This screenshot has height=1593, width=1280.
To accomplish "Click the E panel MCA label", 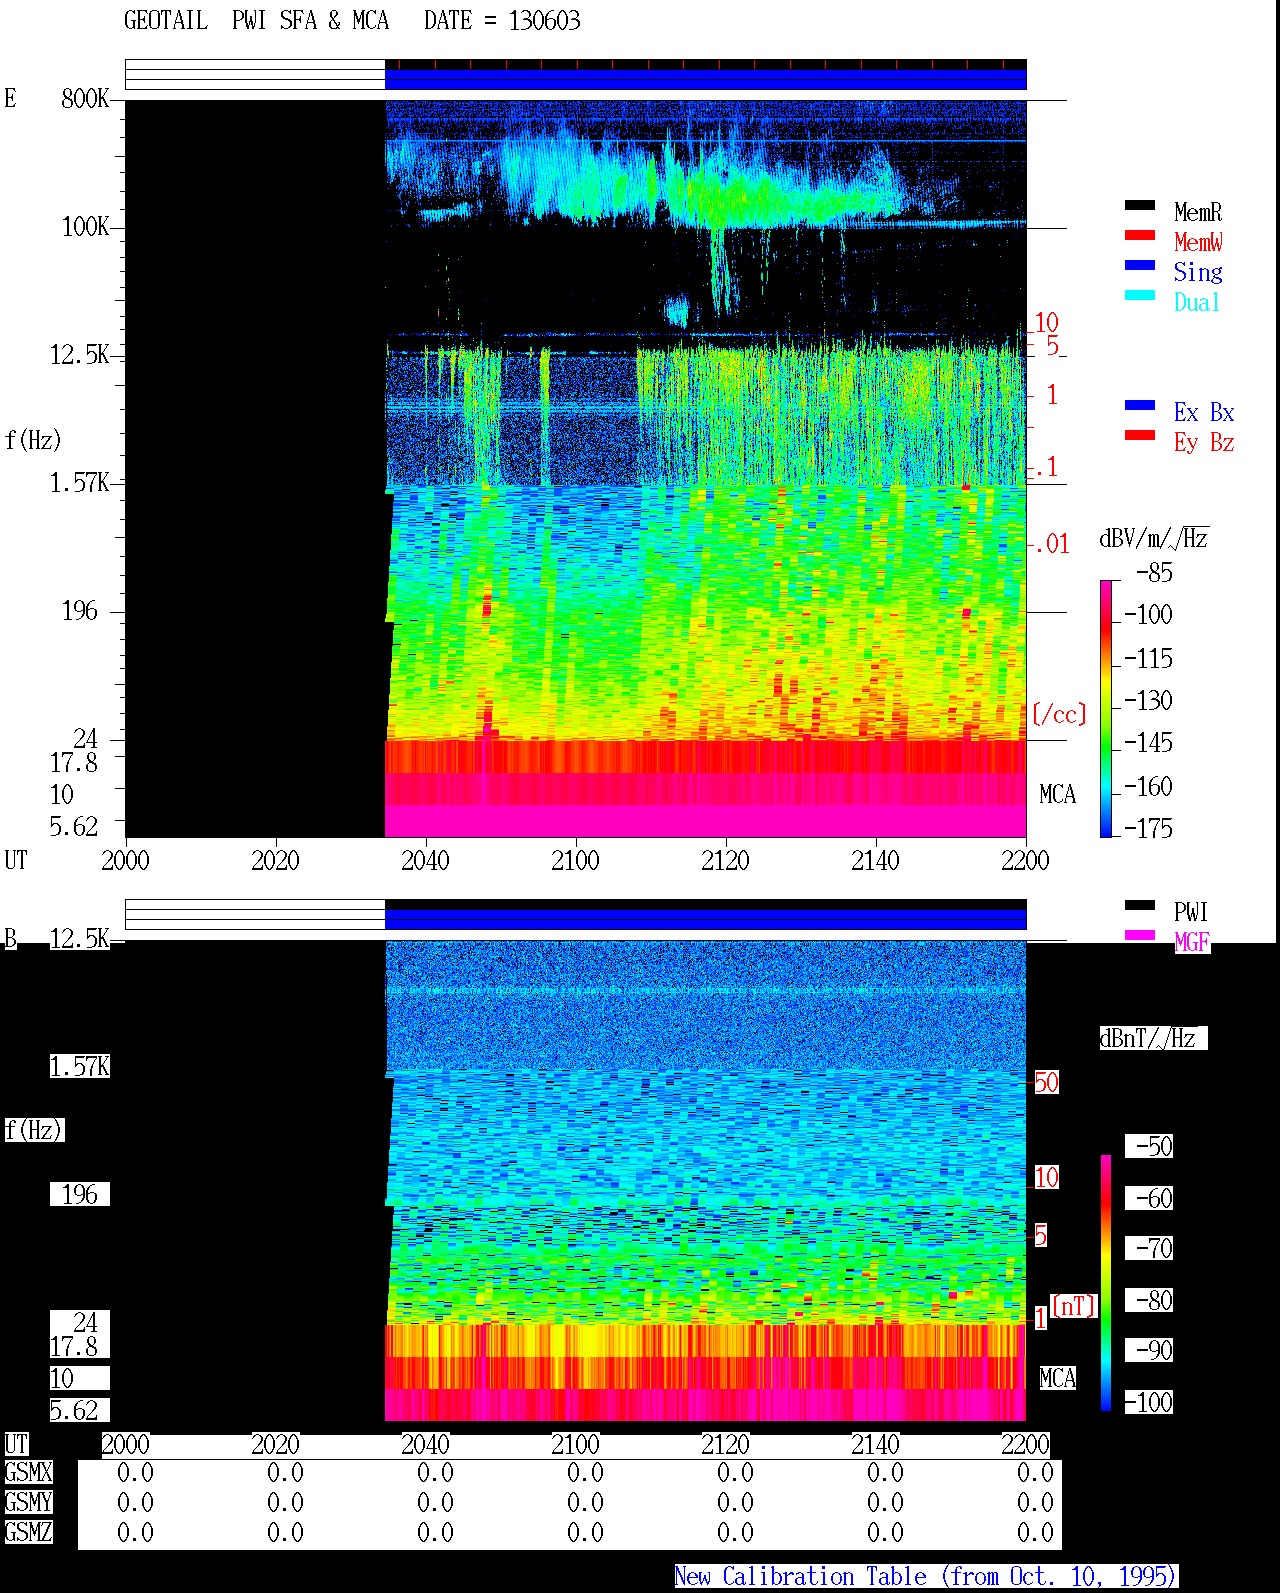I will click(1057, 795).
